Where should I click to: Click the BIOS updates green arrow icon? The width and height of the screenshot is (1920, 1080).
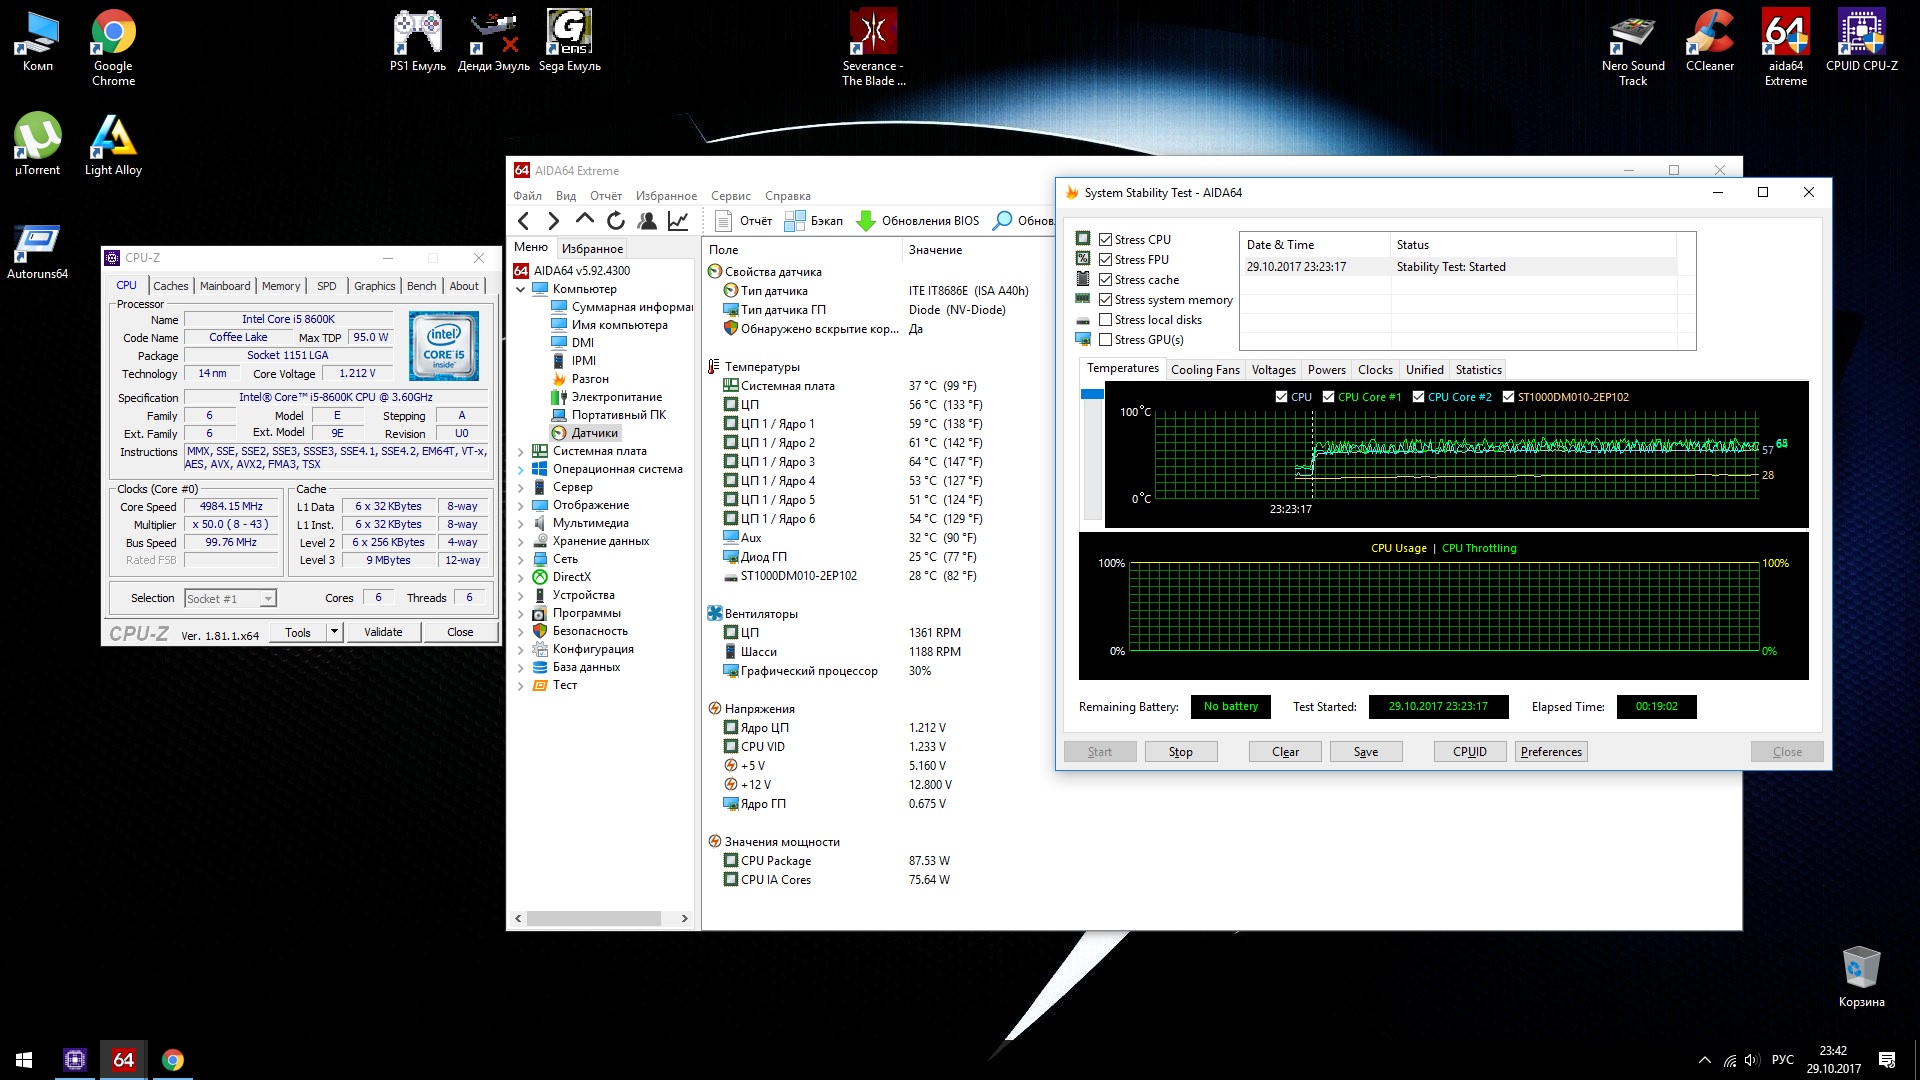866,221
